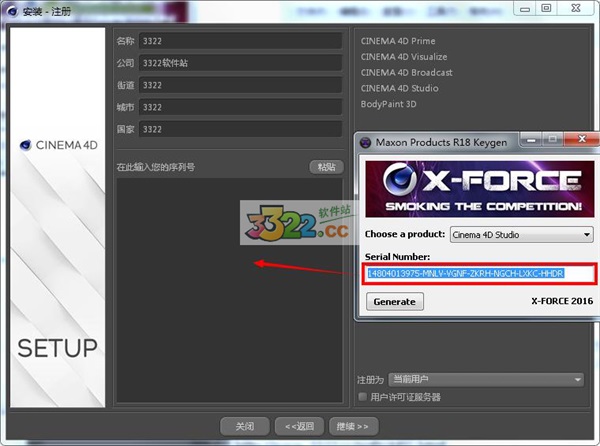
Task: Click the X-FORCE banner image
Action: (x=479, y=189)
